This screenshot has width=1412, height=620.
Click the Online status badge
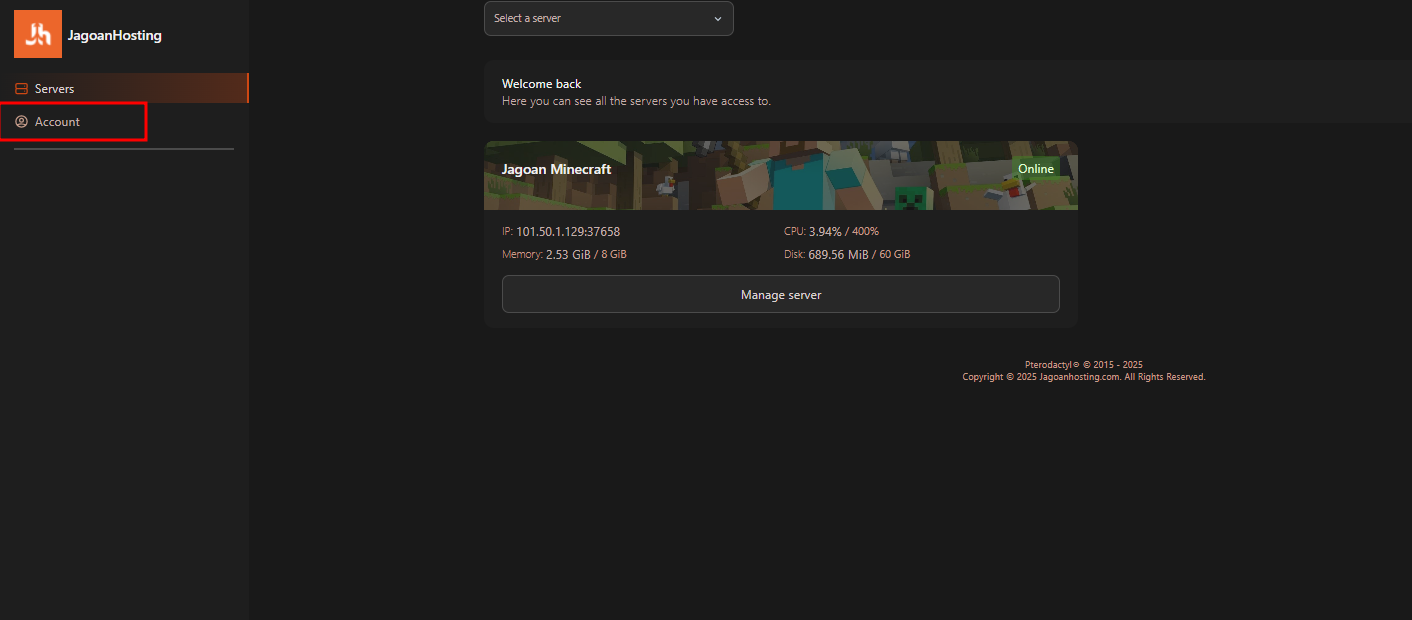pos(1035,169)
